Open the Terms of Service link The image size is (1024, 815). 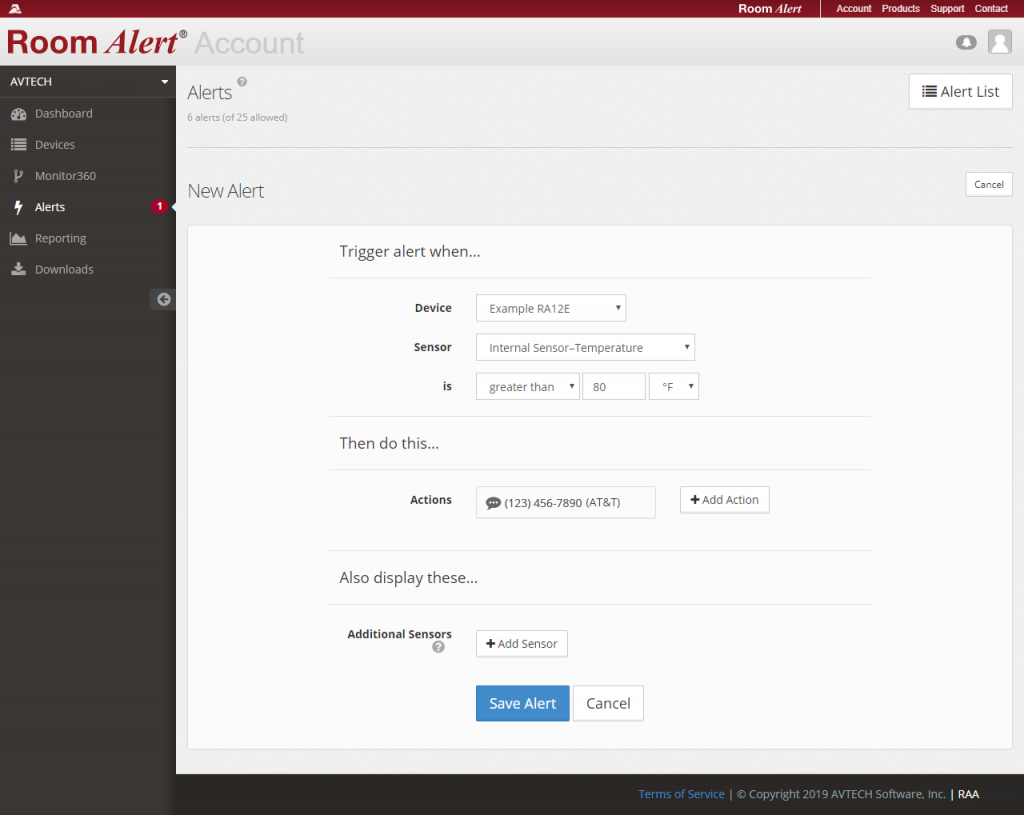(681, 794)
